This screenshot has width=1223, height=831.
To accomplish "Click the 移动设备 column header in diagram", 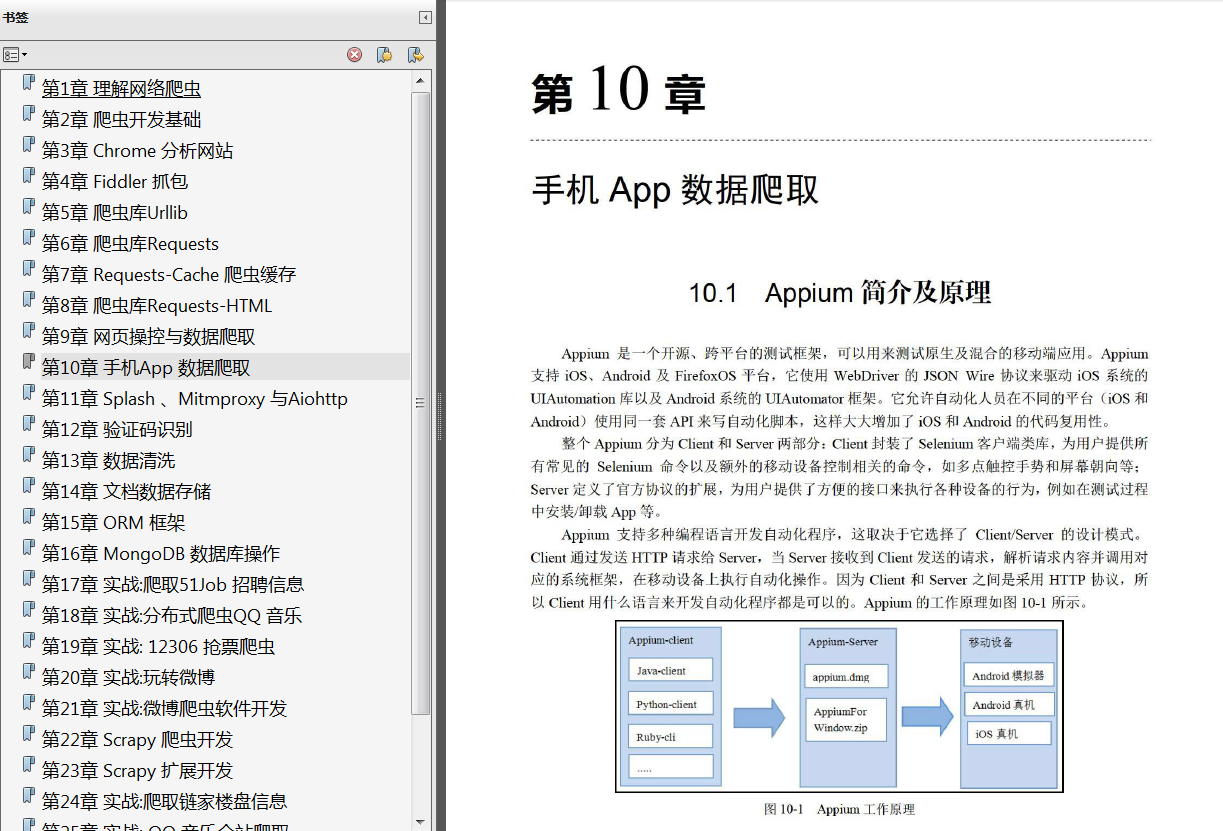I will pos(991,641).
